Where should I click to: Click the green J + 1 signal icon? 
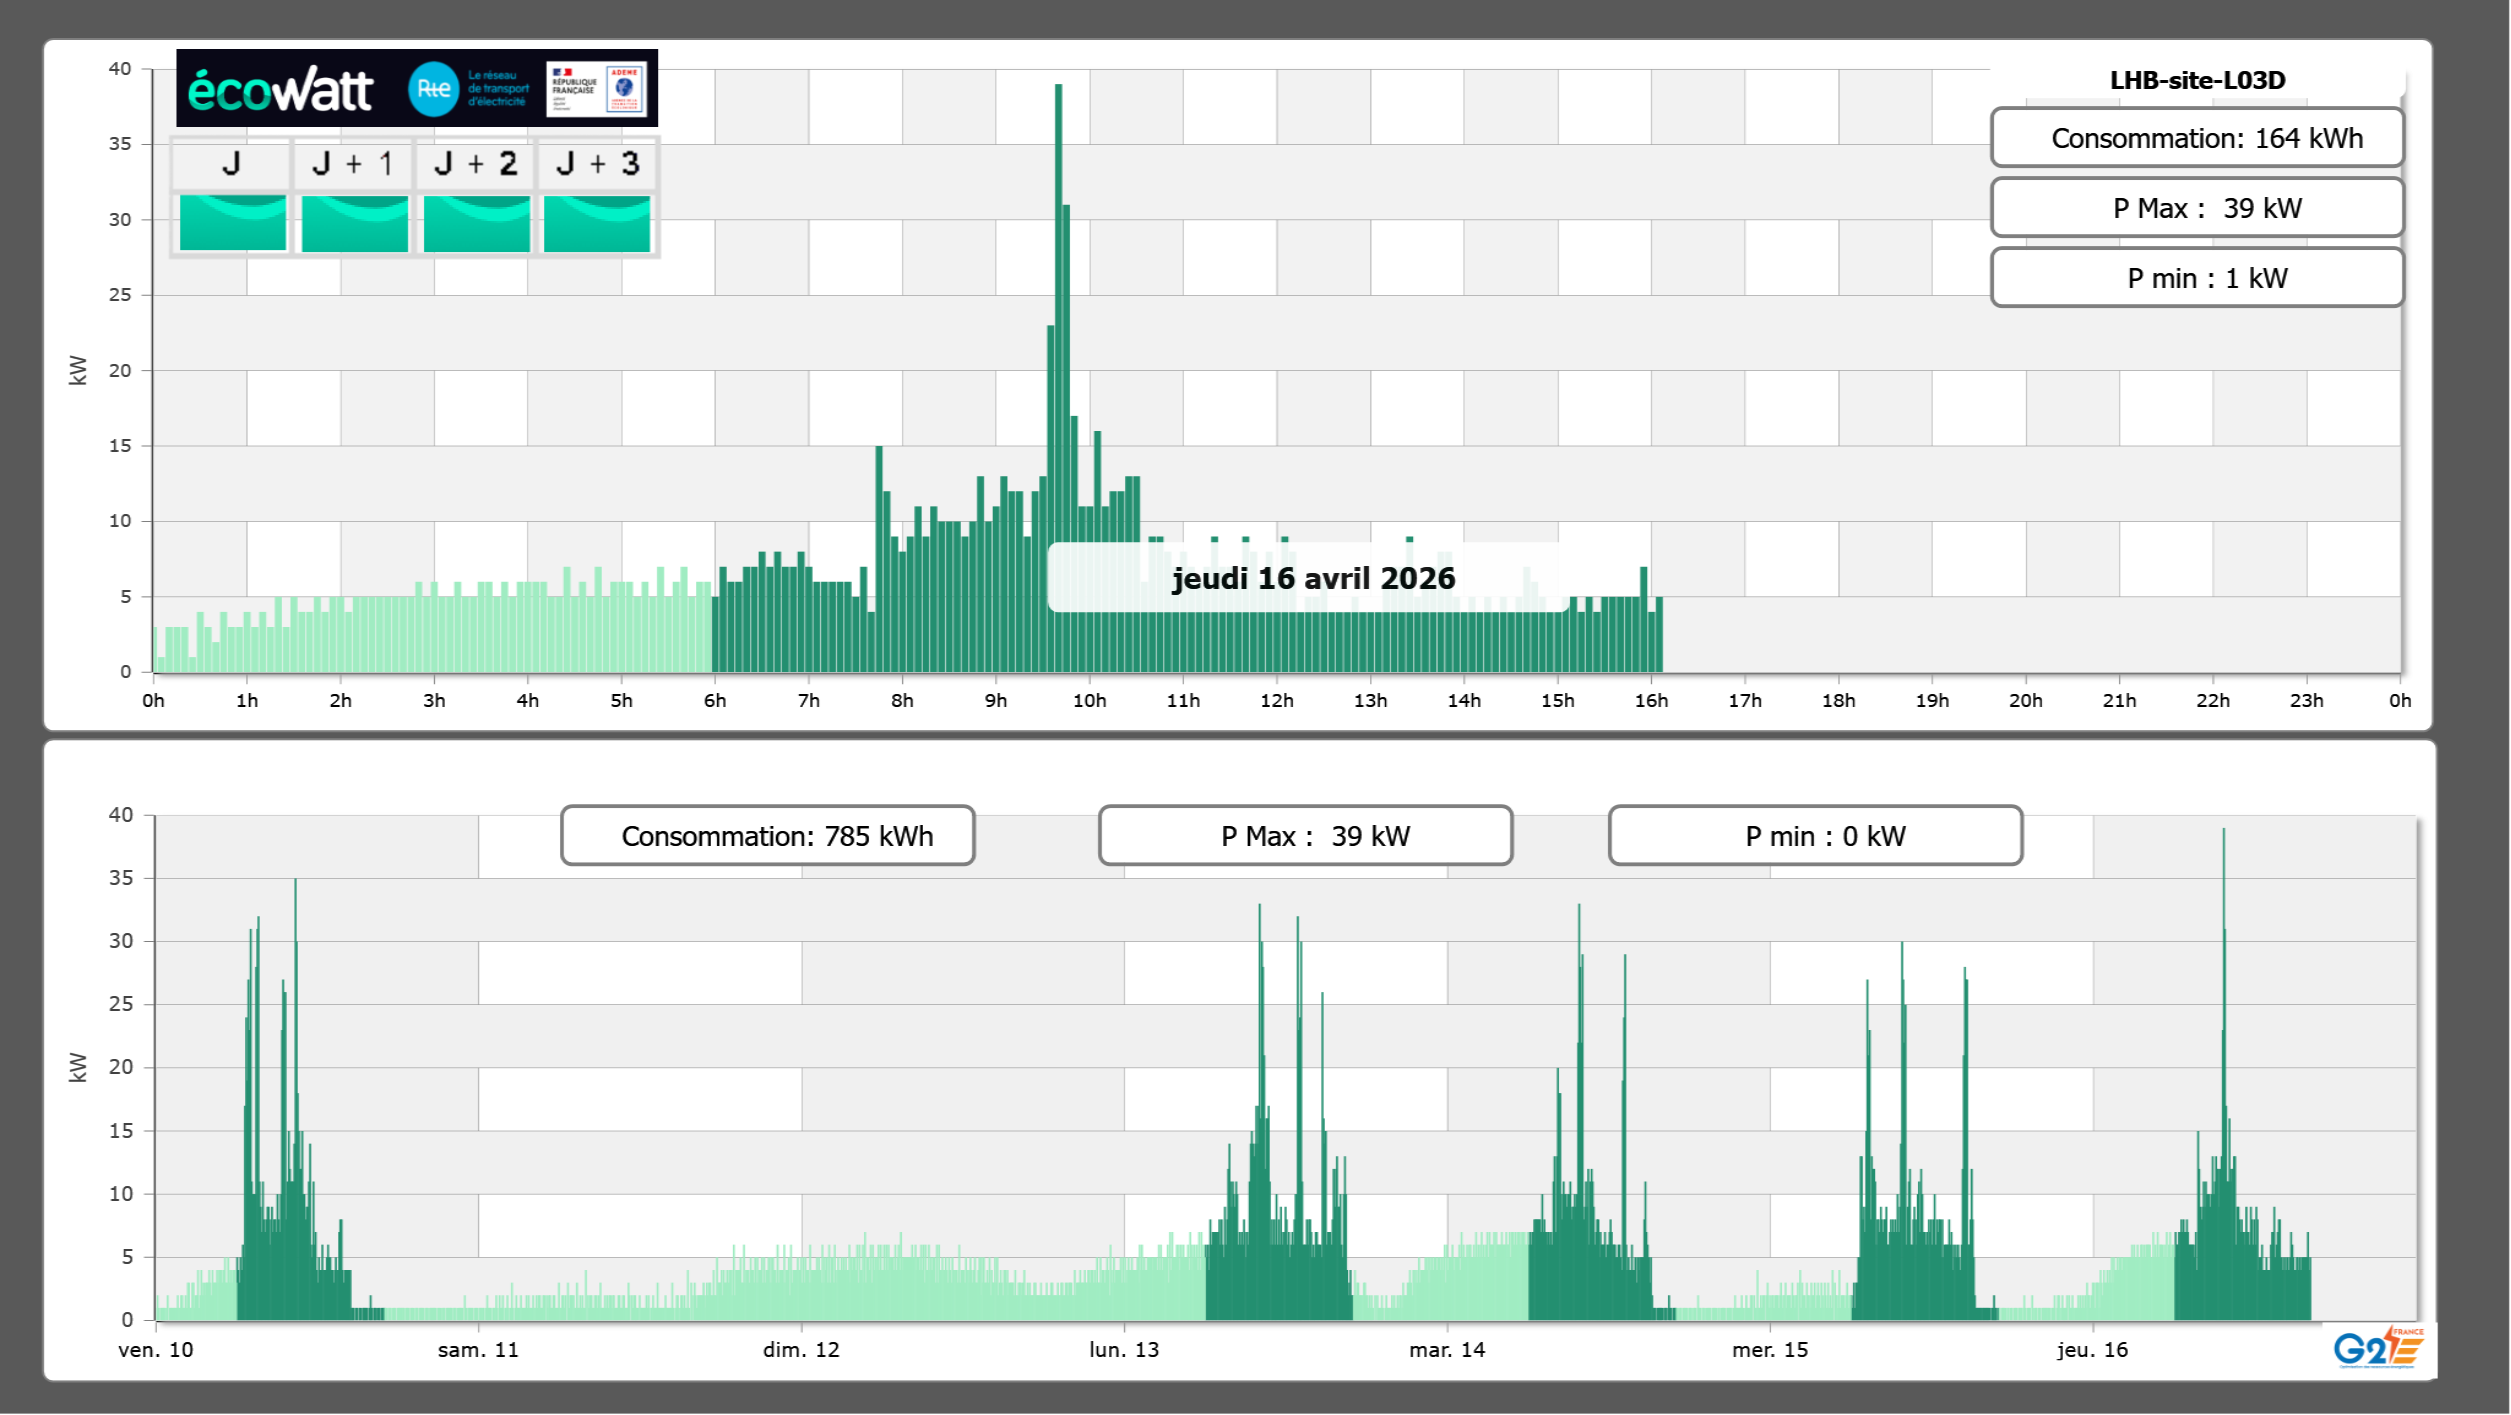click(354, 223)
